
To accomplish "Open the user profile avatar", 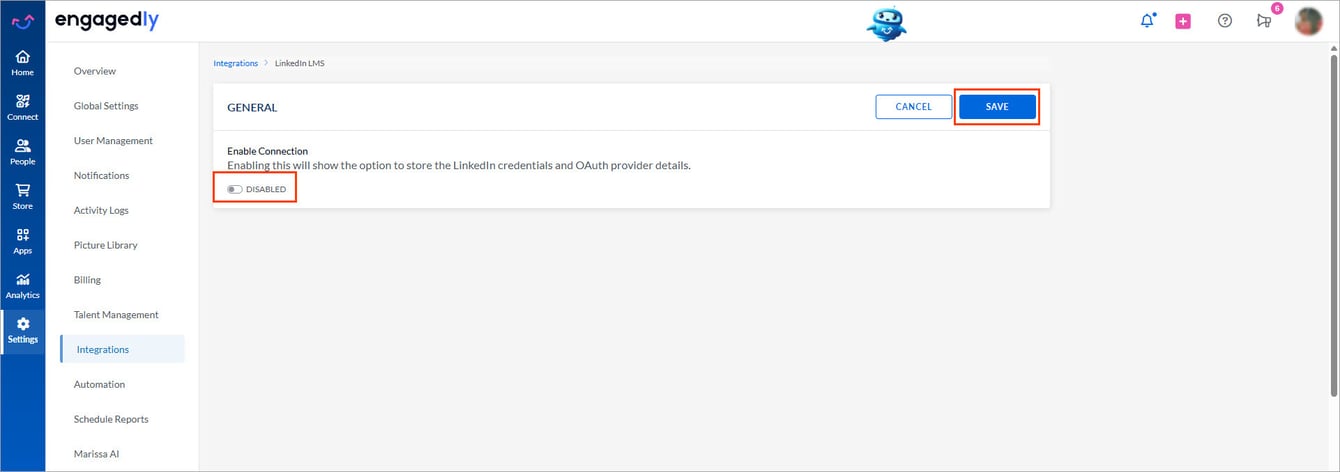I will point(1309,21).
